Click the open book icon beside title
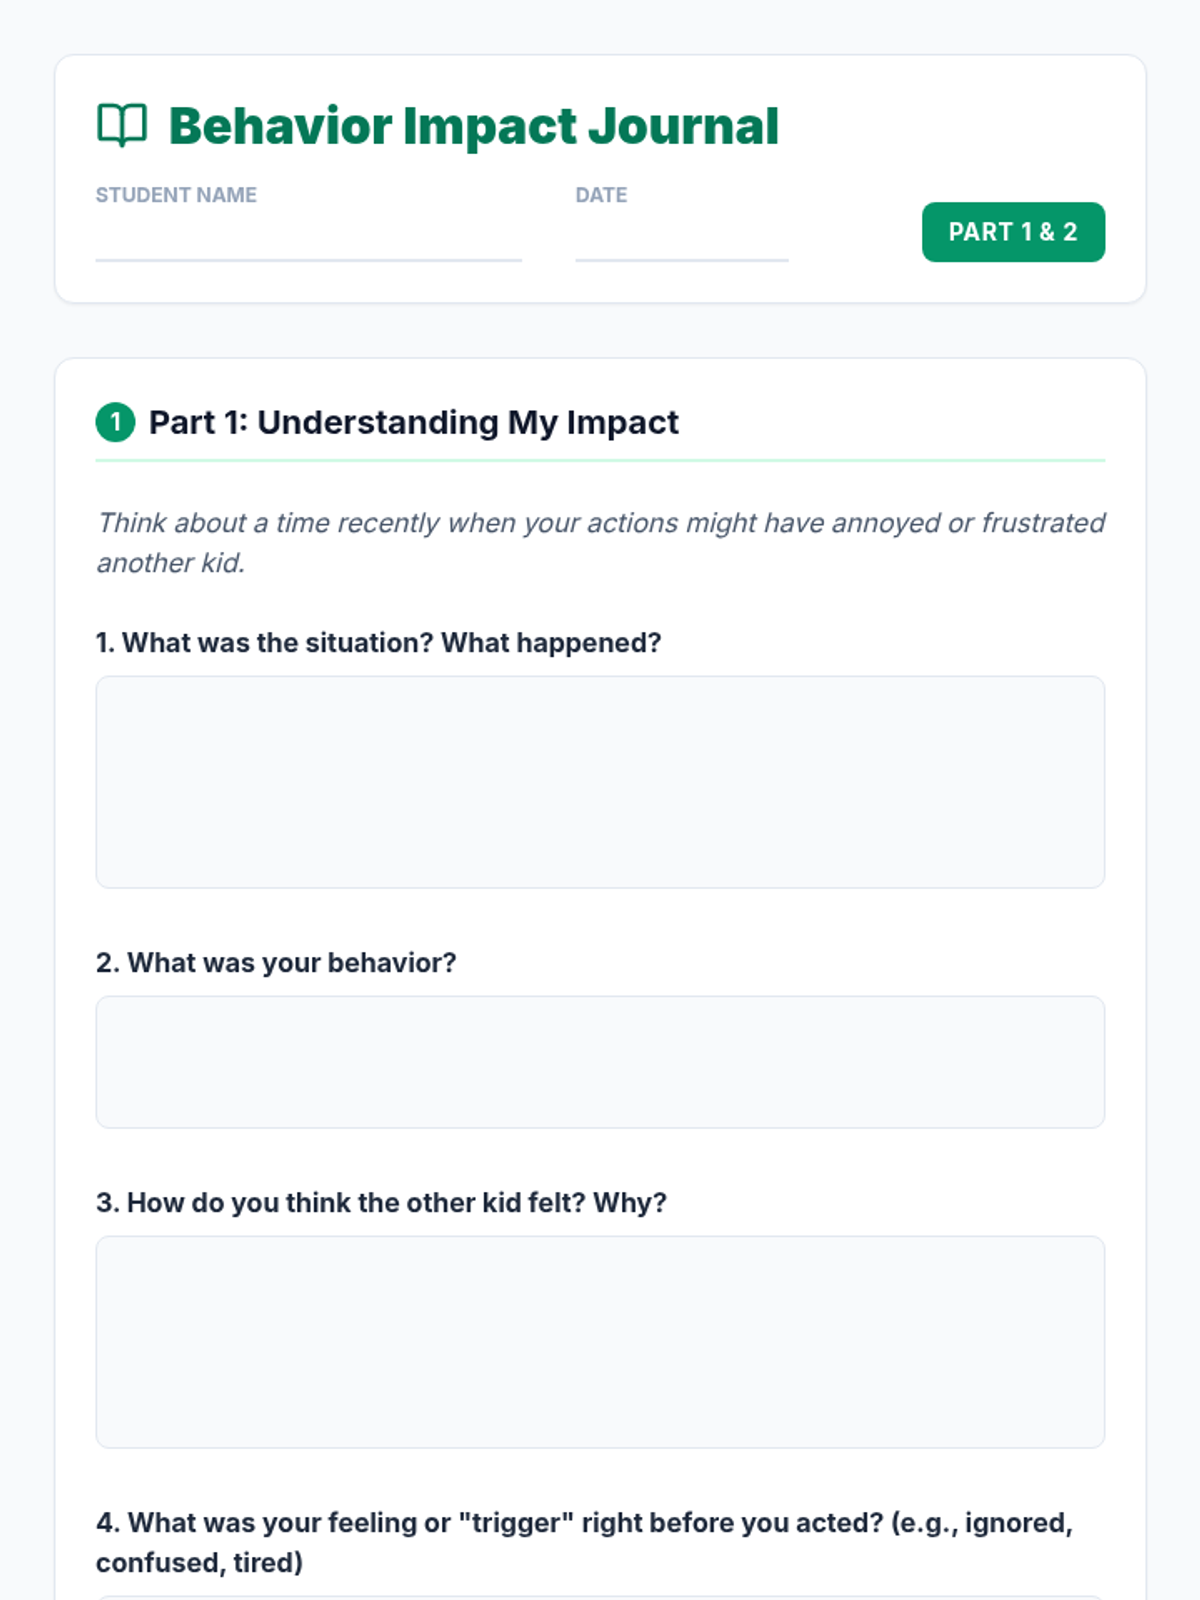The height and width of the screenshot is (1600, 1200). tap(122, 126)
